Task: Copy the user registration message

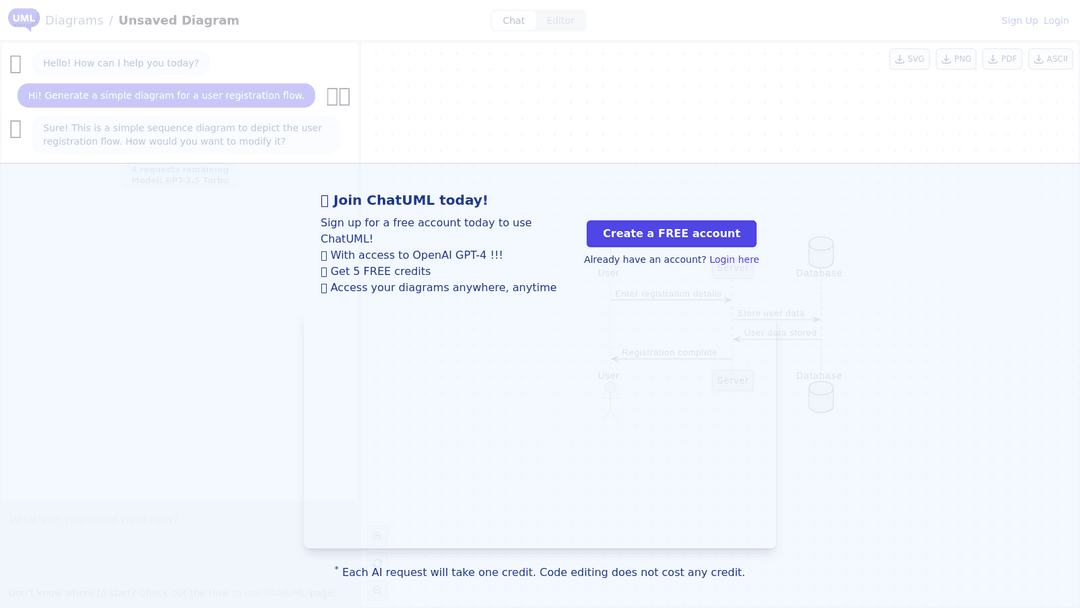Action: [x=346, y=95]
